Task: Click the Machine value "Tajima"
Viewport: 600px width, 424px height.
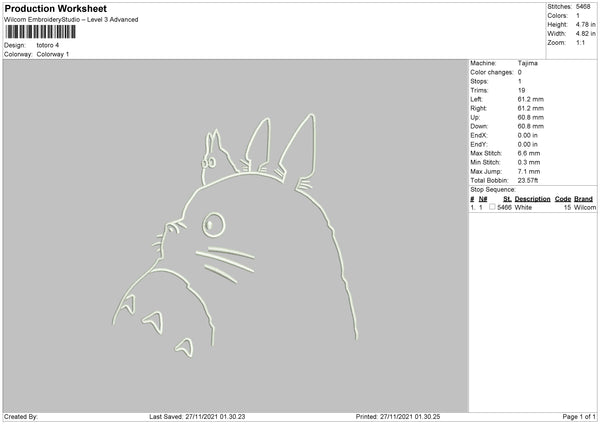Action: click(528, 63)
